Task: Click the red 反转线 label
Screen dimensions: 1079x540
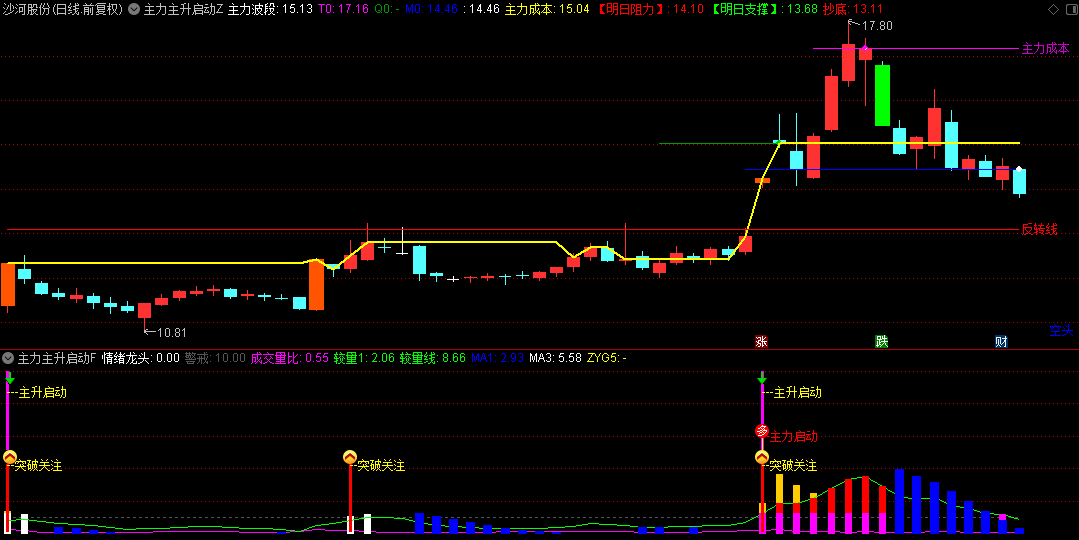Action: 1039,229
